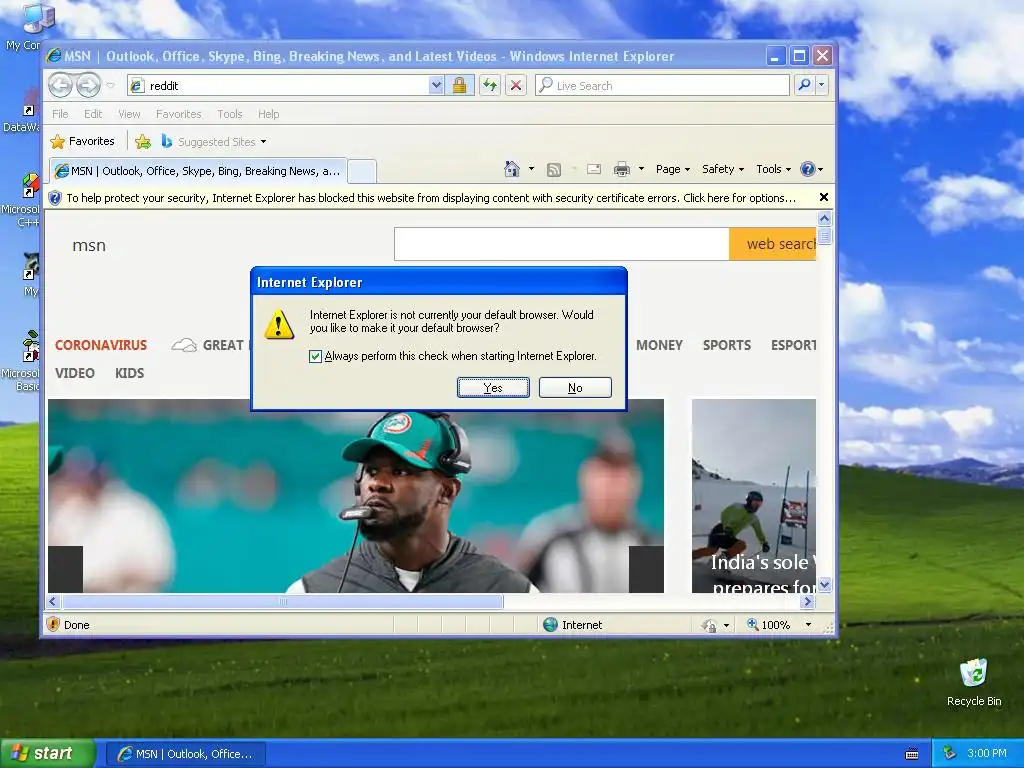Expand the address bar history dropdown

436,86
